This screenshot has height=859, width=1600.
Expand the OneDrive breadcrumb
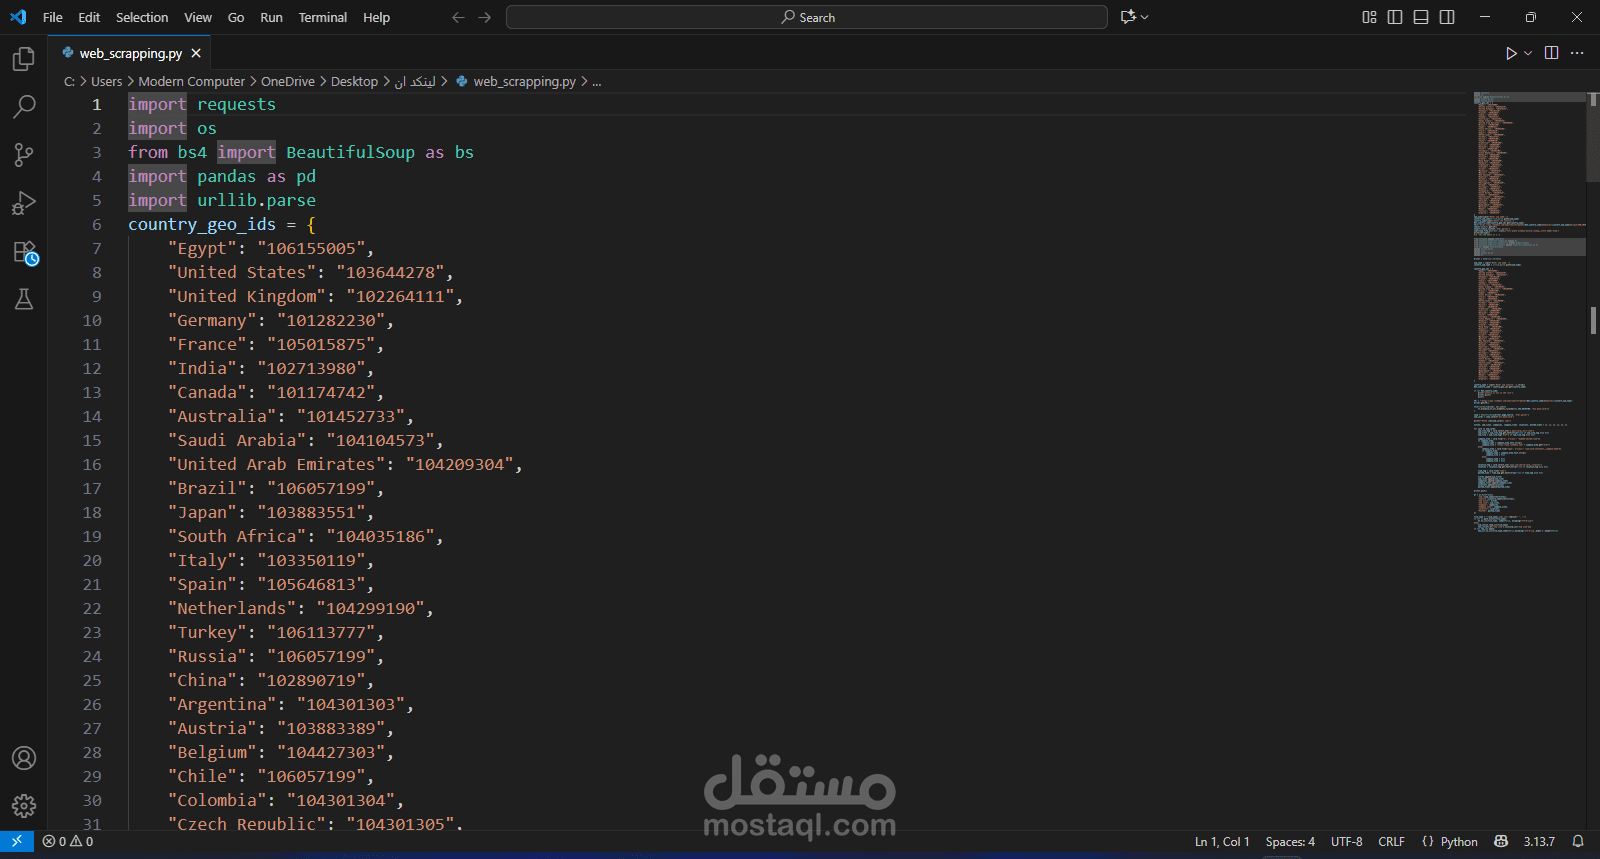pos(288,82)
